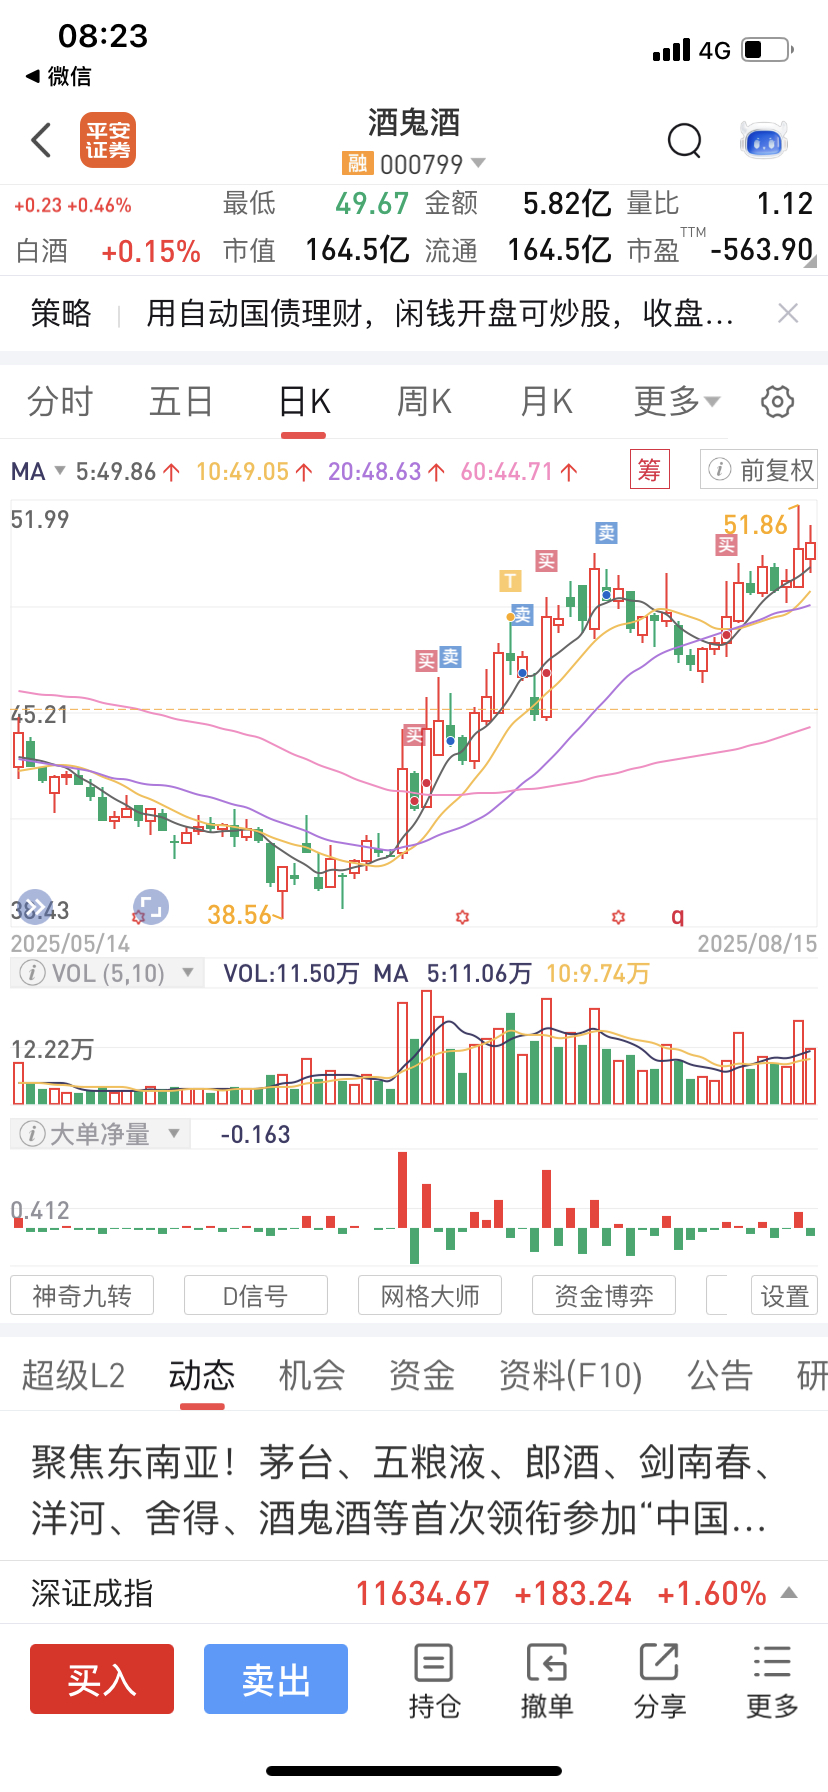Open the 机会 tab
The width and height of the screenshot is (828, 1792).
tap(312, 1376)
